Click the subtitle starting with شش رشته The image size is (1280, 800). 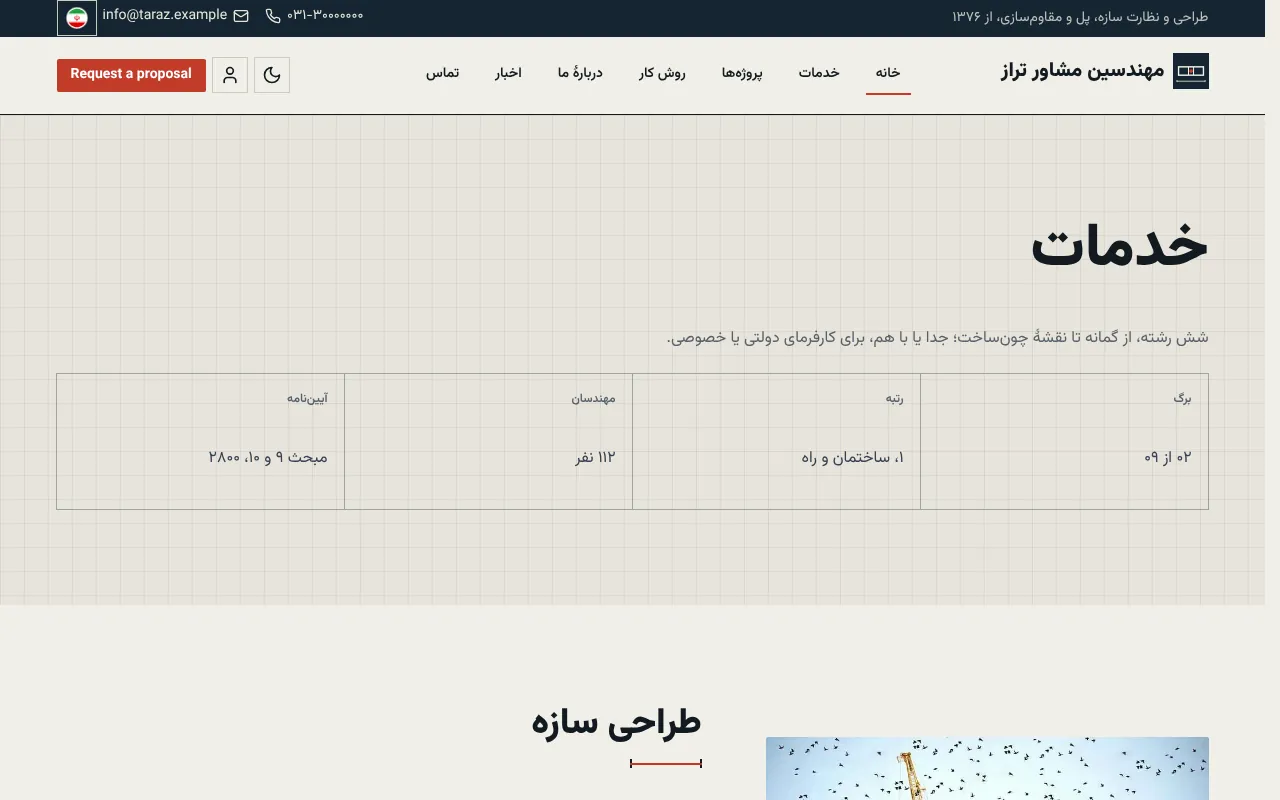[938, 338]
